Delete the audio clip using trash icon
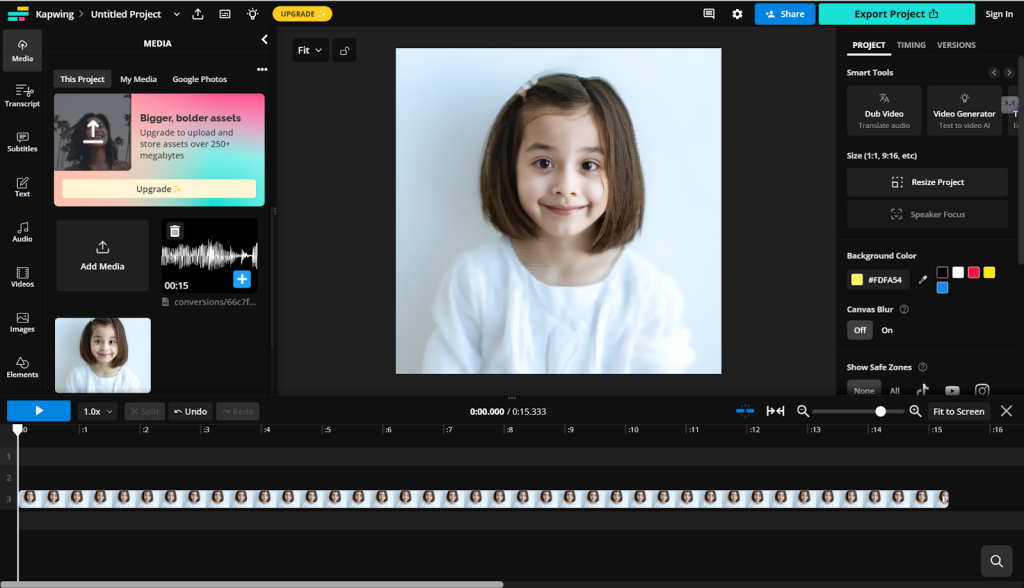1024x588 pixels. (174, 231)
